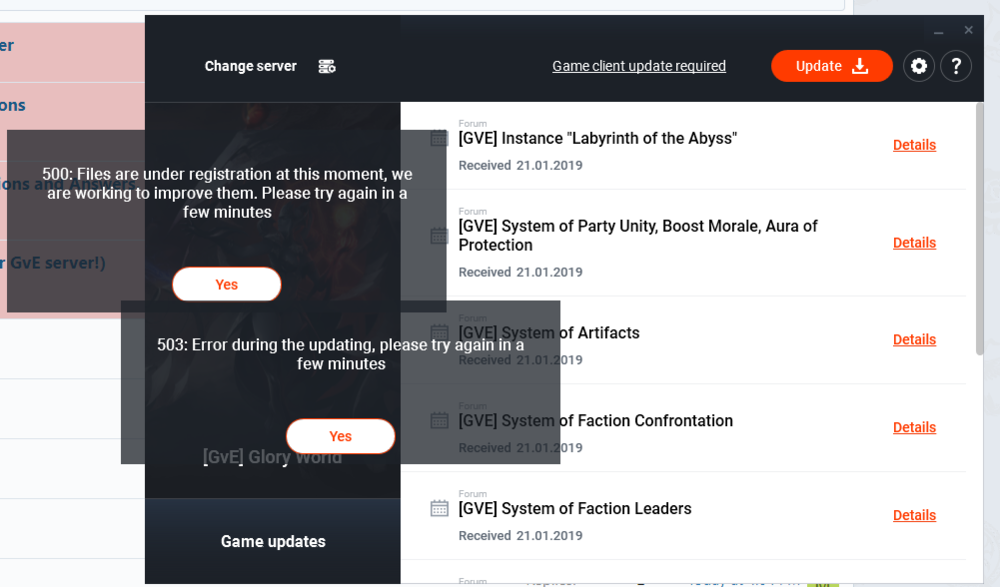Image resolution: width=1000 pixels, height=587 pixels.
Task: Click calendar icon beside System of Party Unity
Action: [x=439, y=236]
